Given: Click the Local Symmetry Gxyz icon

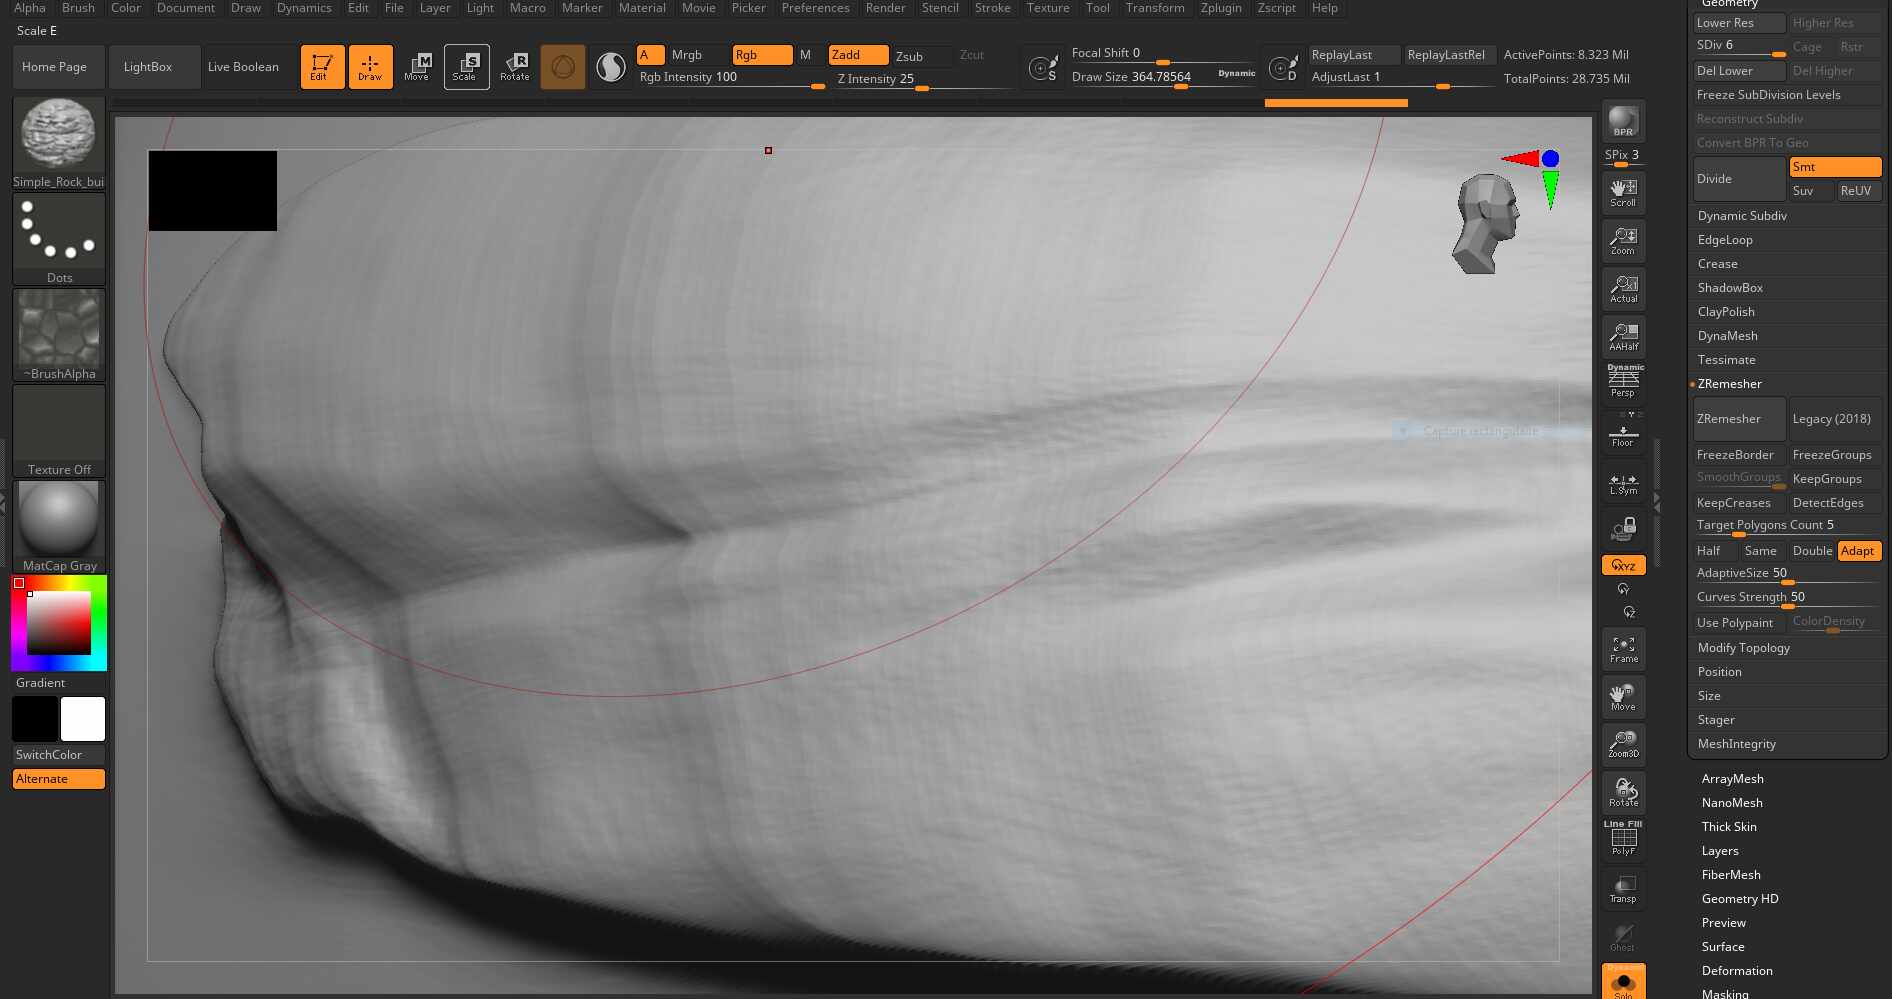Looking at the screenshot, I should [1623, 564].
